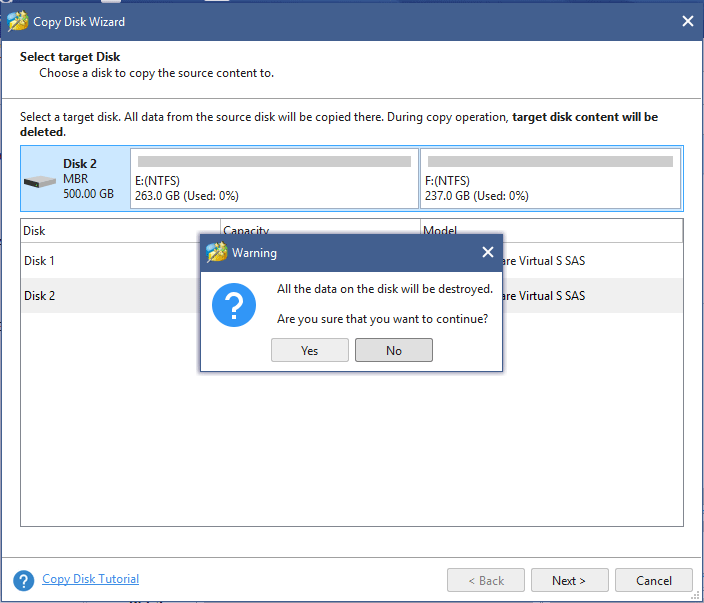Select the Disk 1 row in list
Image resolution: width=704 pixels, height=603 pixels.
coord(352,260)
